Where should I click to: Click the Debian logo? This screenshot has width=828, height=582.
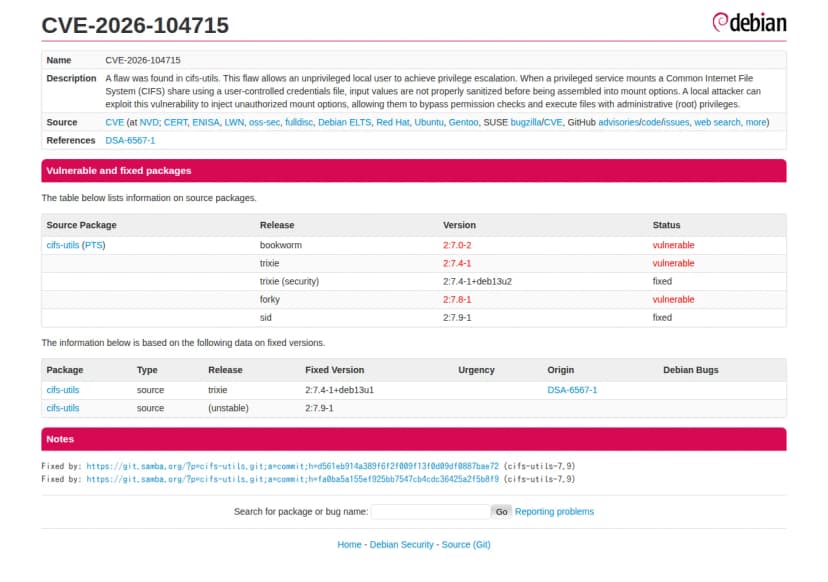point(749,23)
